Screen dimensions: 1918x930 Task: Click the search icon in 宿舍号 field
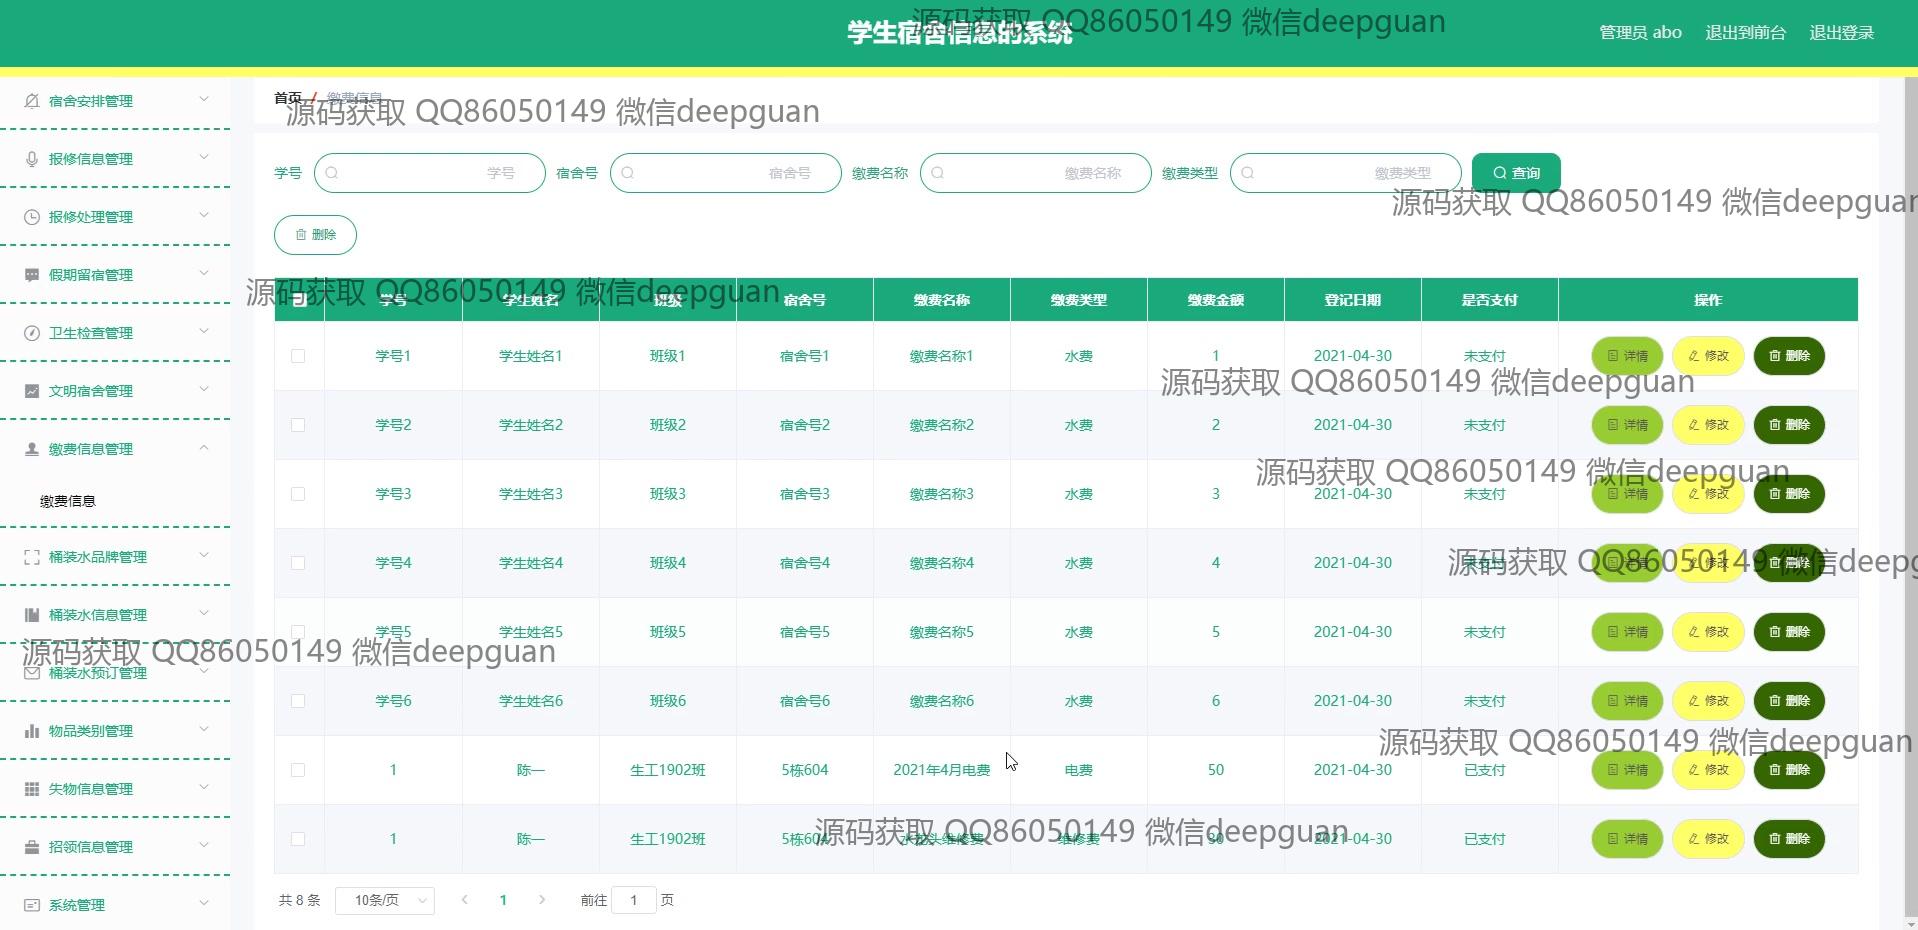pos(628,173)
